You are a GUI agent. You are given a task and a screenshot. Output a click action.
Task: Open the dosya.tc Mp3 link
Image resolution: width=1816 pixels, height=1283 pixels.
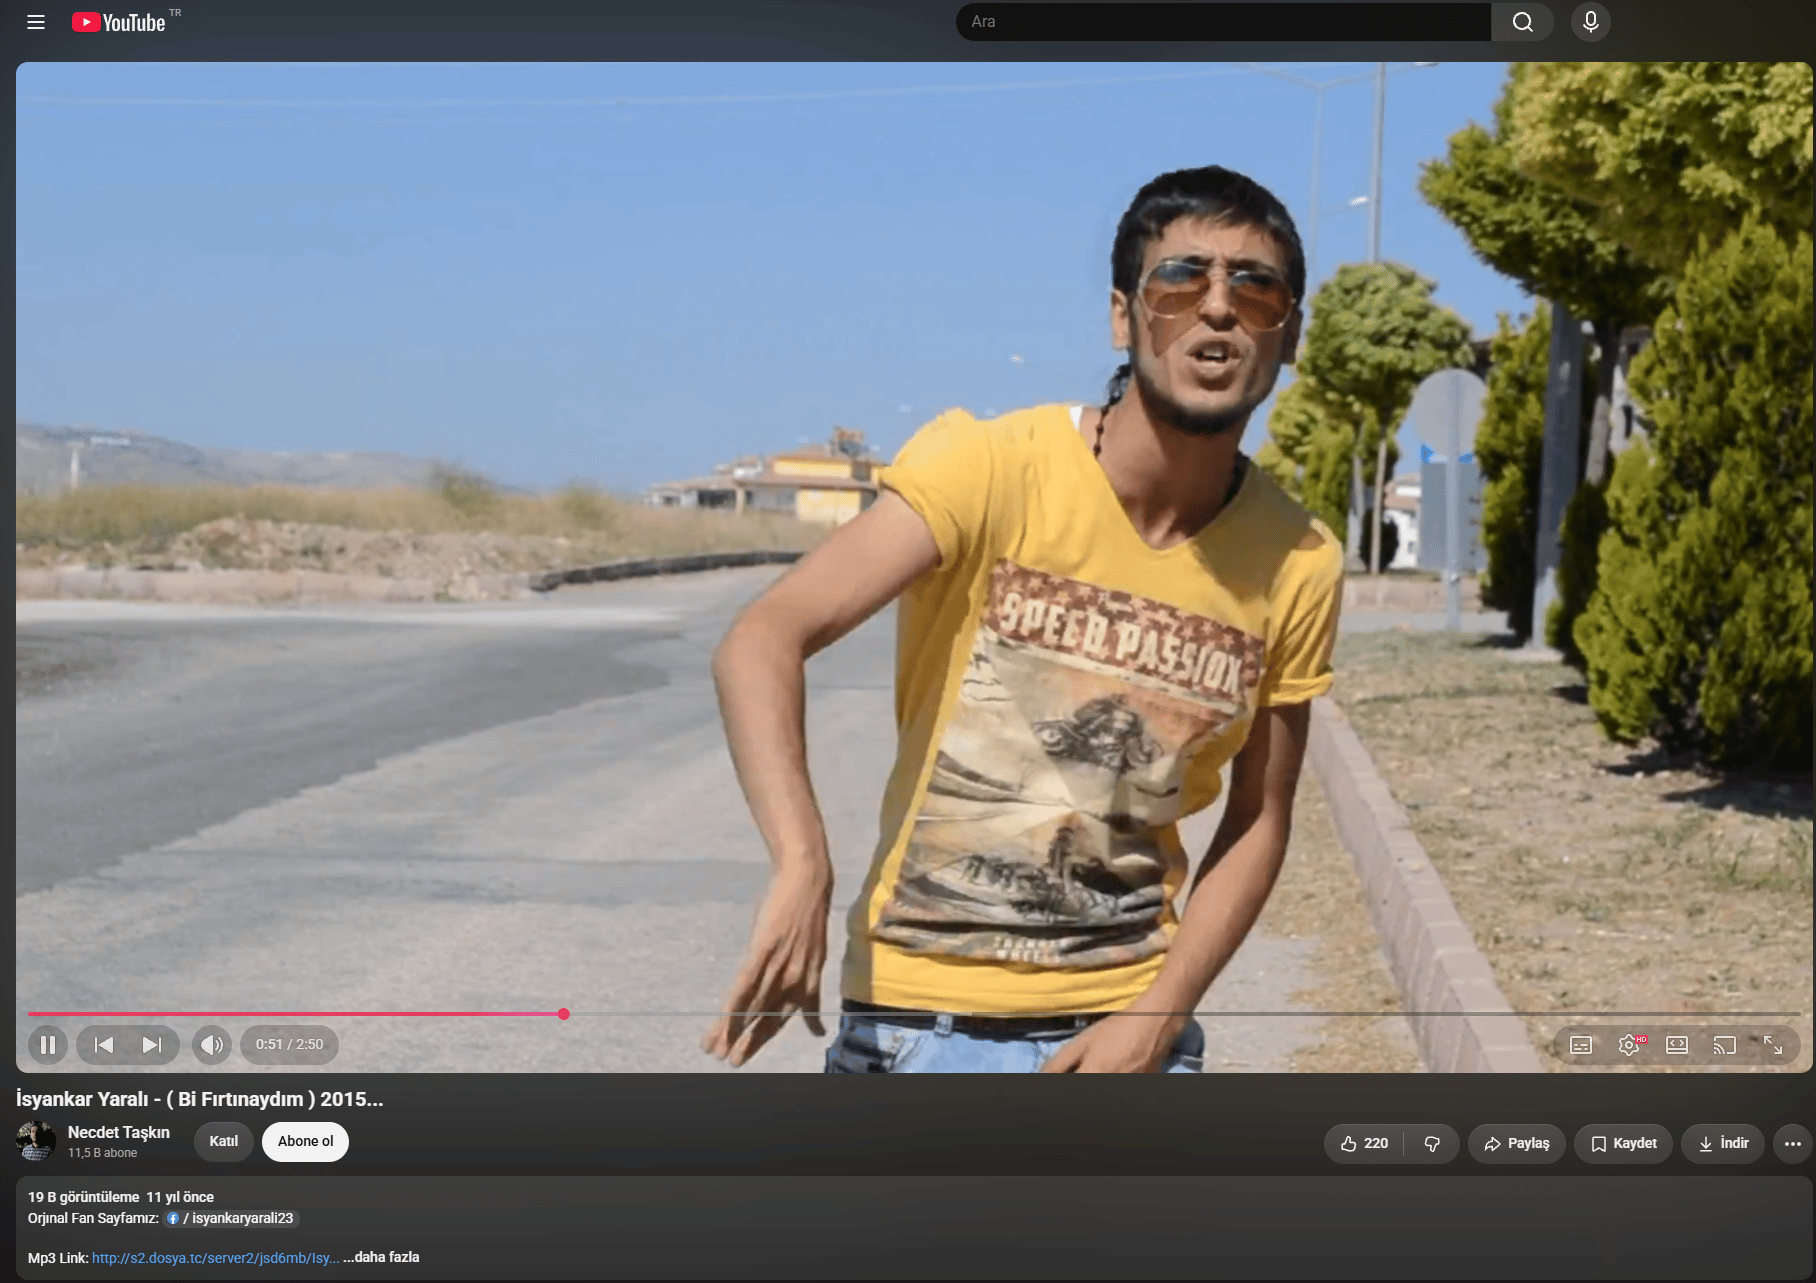pos(216,1258)
